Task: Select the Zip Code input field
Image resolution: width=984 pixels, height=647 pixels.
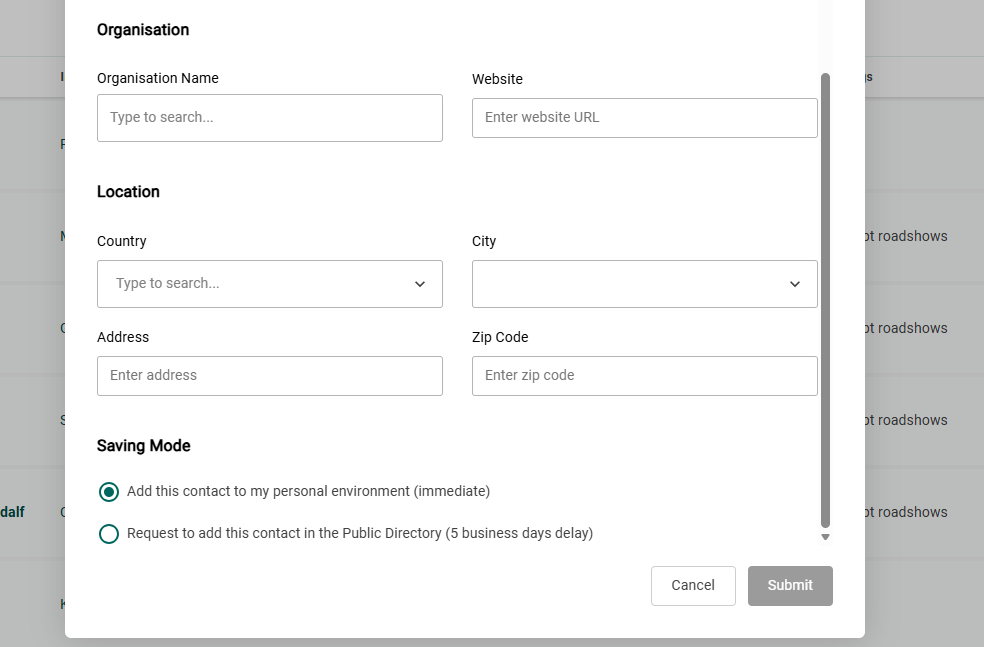Action: point(644,376)
